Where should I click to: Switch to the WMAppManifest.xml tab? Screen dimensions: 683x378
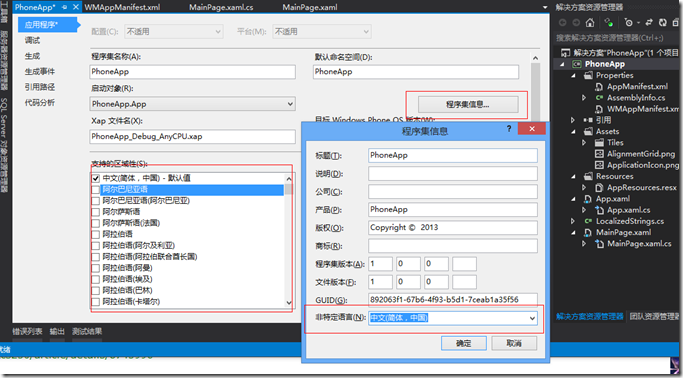tap(122, 7)
